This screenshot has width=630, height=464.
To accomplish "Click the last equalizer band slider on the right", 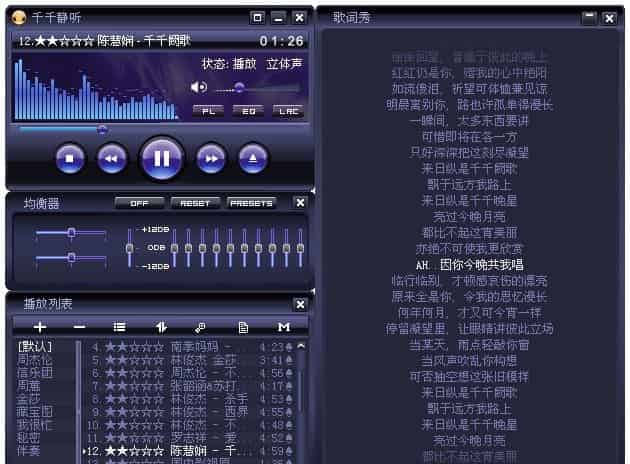I will tap(300, 248).
